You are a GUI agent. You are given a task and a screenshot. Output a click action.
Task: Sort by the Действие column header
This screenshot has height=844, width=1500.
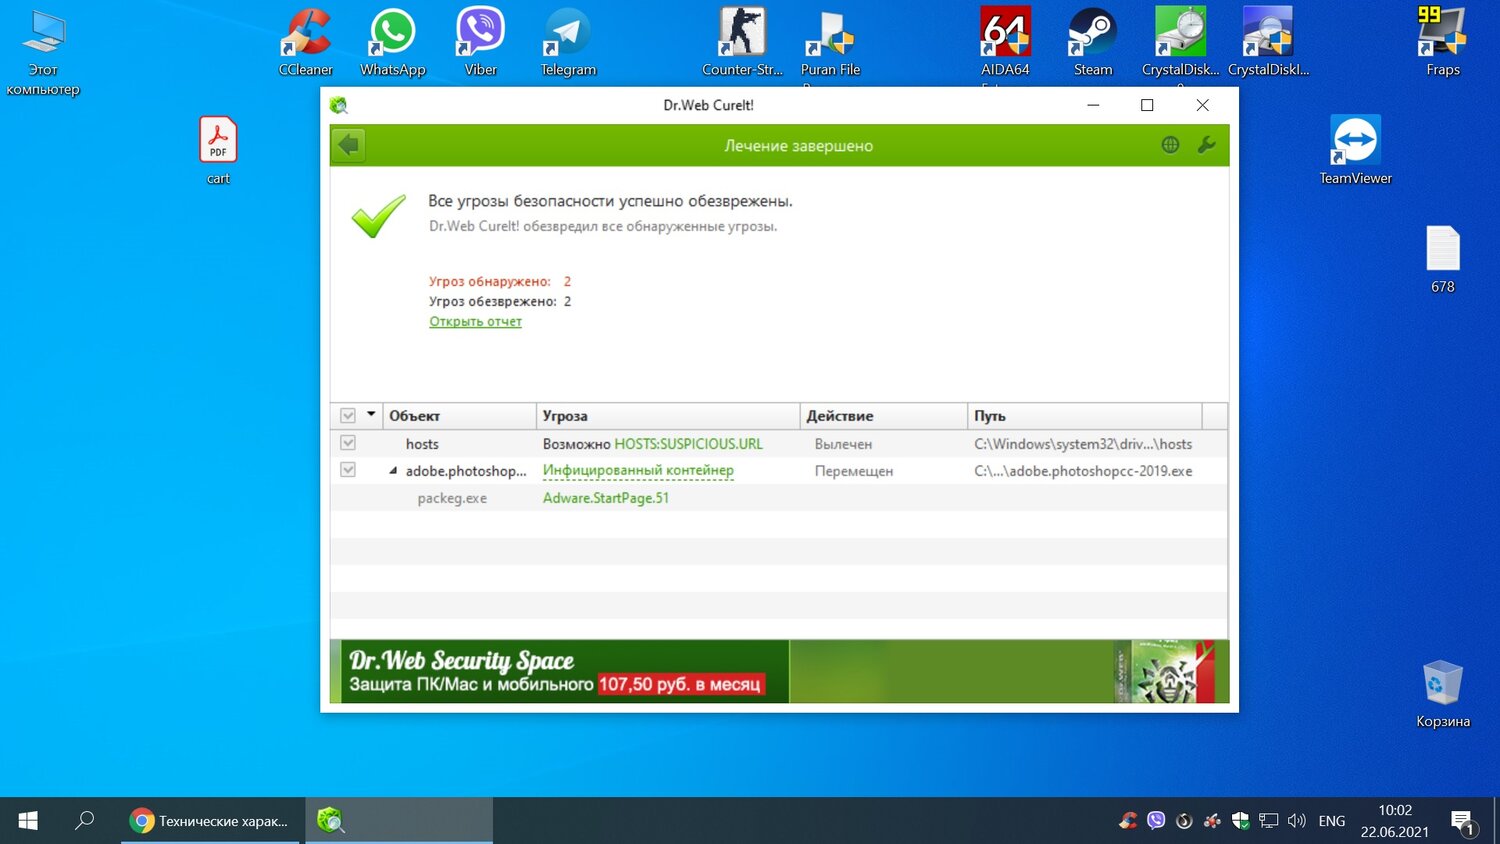(884, 415)
